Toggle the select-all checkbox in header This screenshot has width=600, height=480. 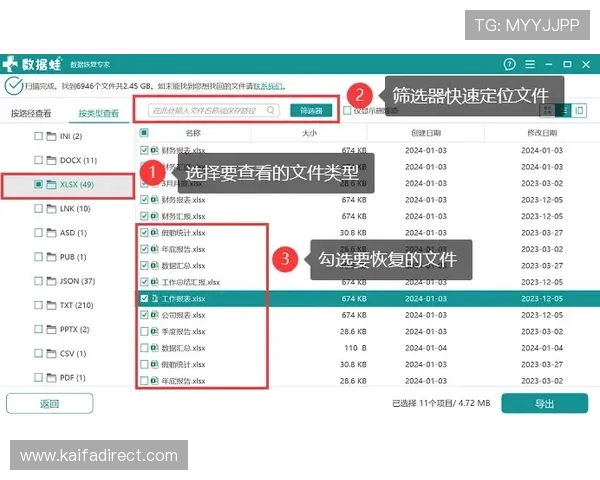(145, 132)
